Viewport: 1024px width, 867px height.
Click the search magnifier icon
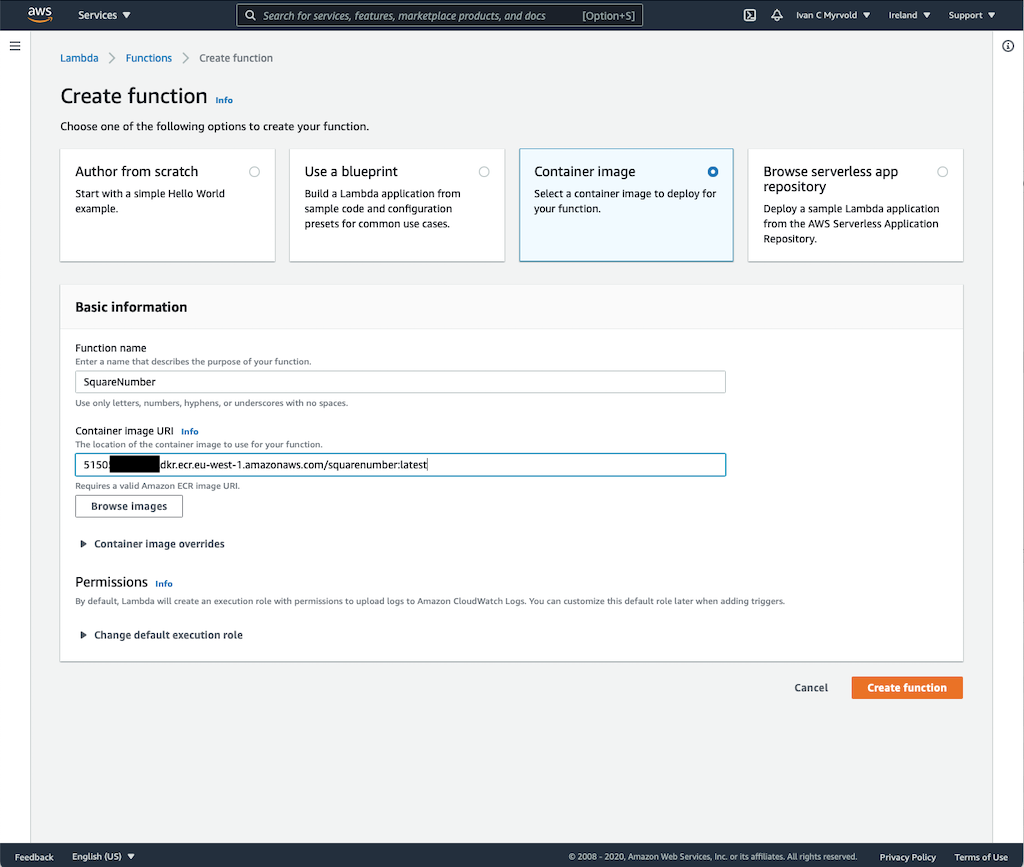pos(250,15)
